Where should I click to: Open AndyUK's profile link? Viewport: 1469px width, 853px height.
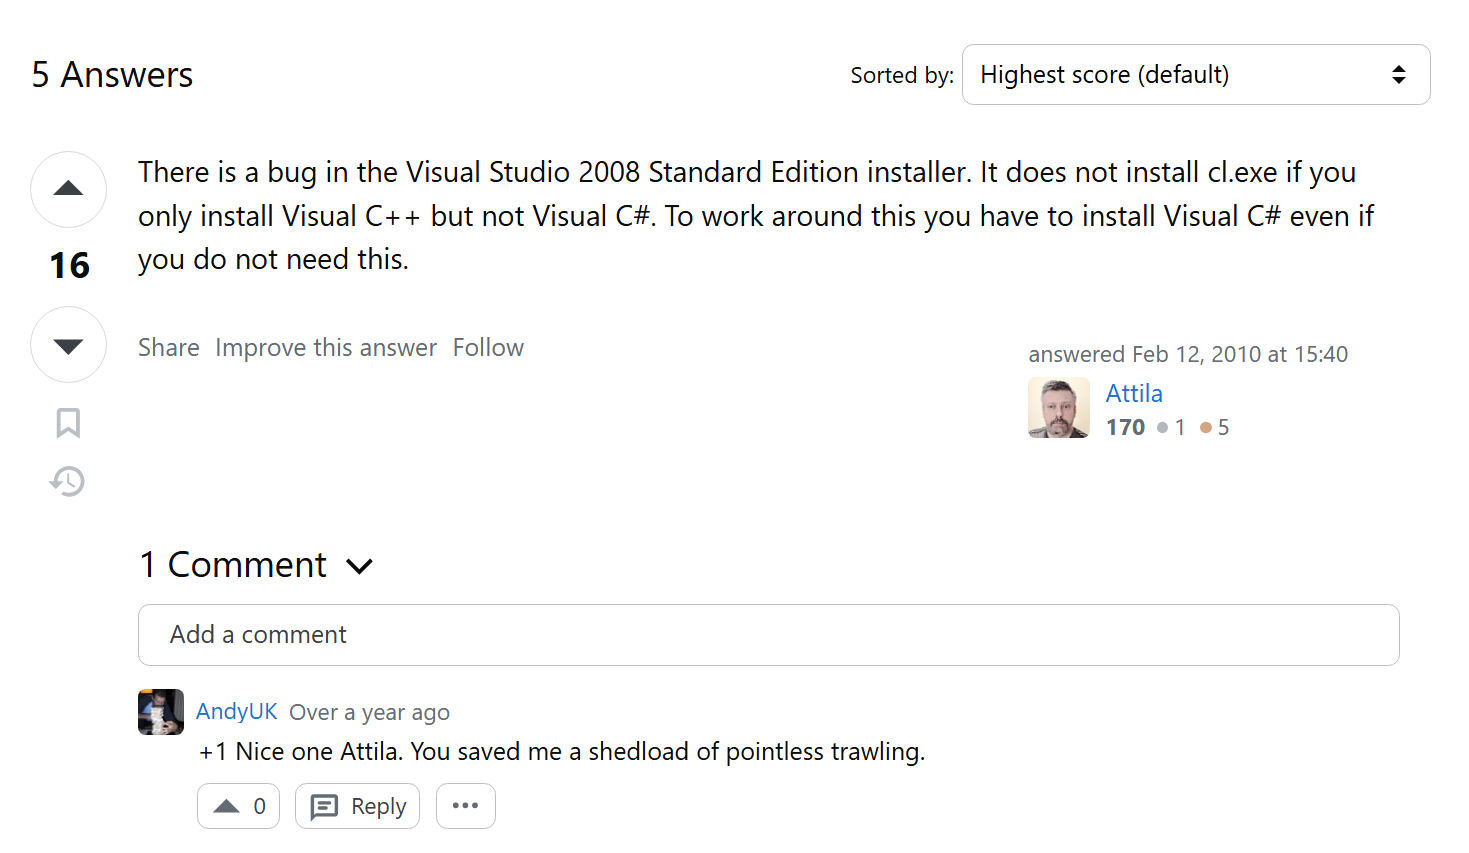(x=236, y=712)
